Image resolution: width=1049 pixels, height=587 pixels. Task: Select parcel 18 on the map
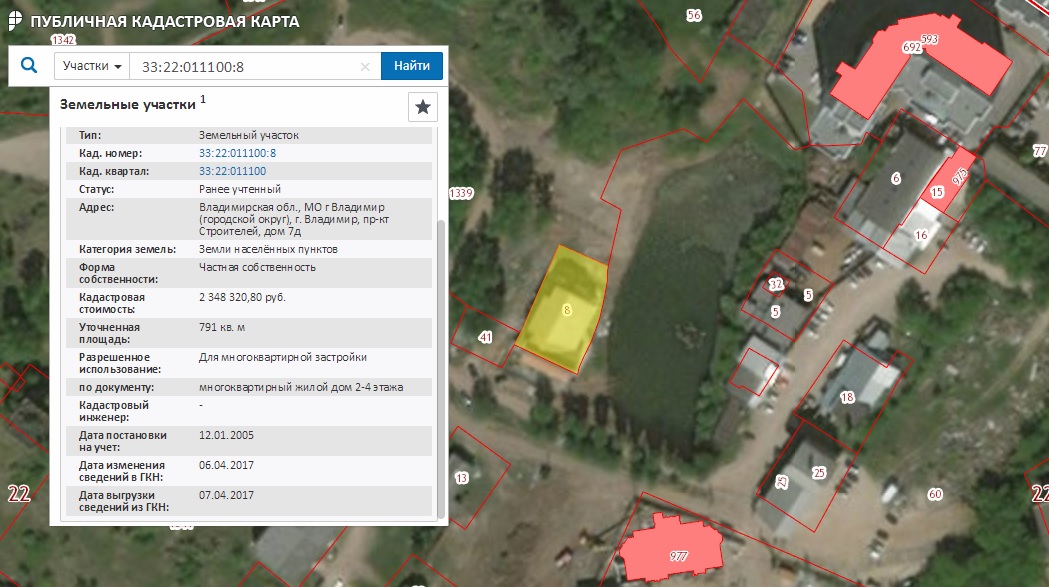click(x=850, y=390)
